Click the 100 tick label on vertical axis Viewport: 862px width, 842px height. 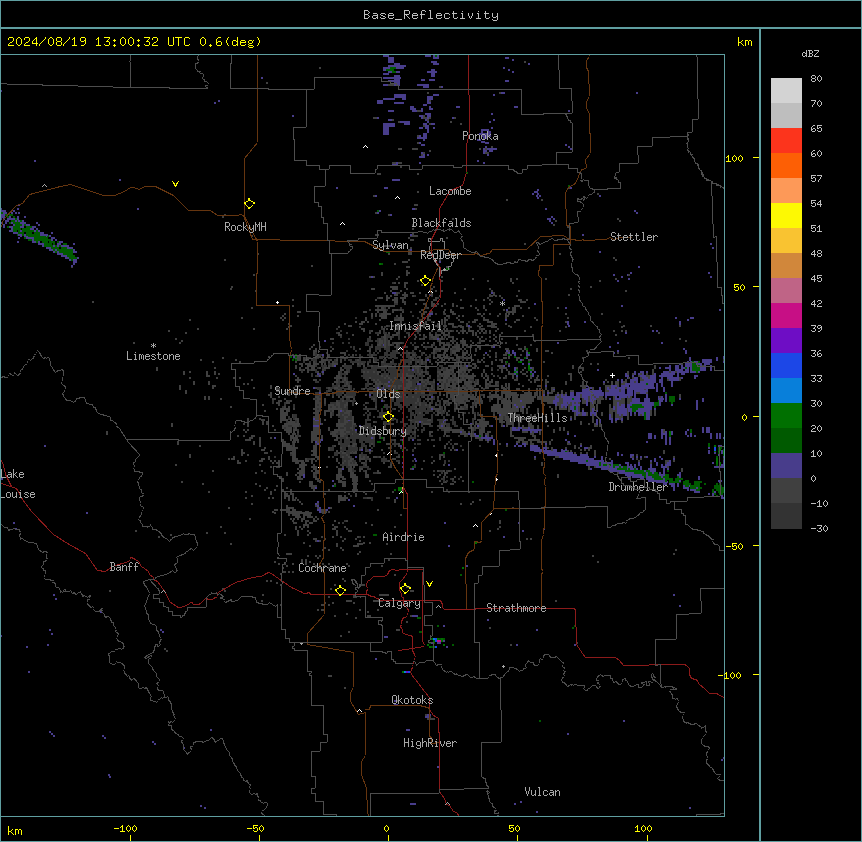734,158
